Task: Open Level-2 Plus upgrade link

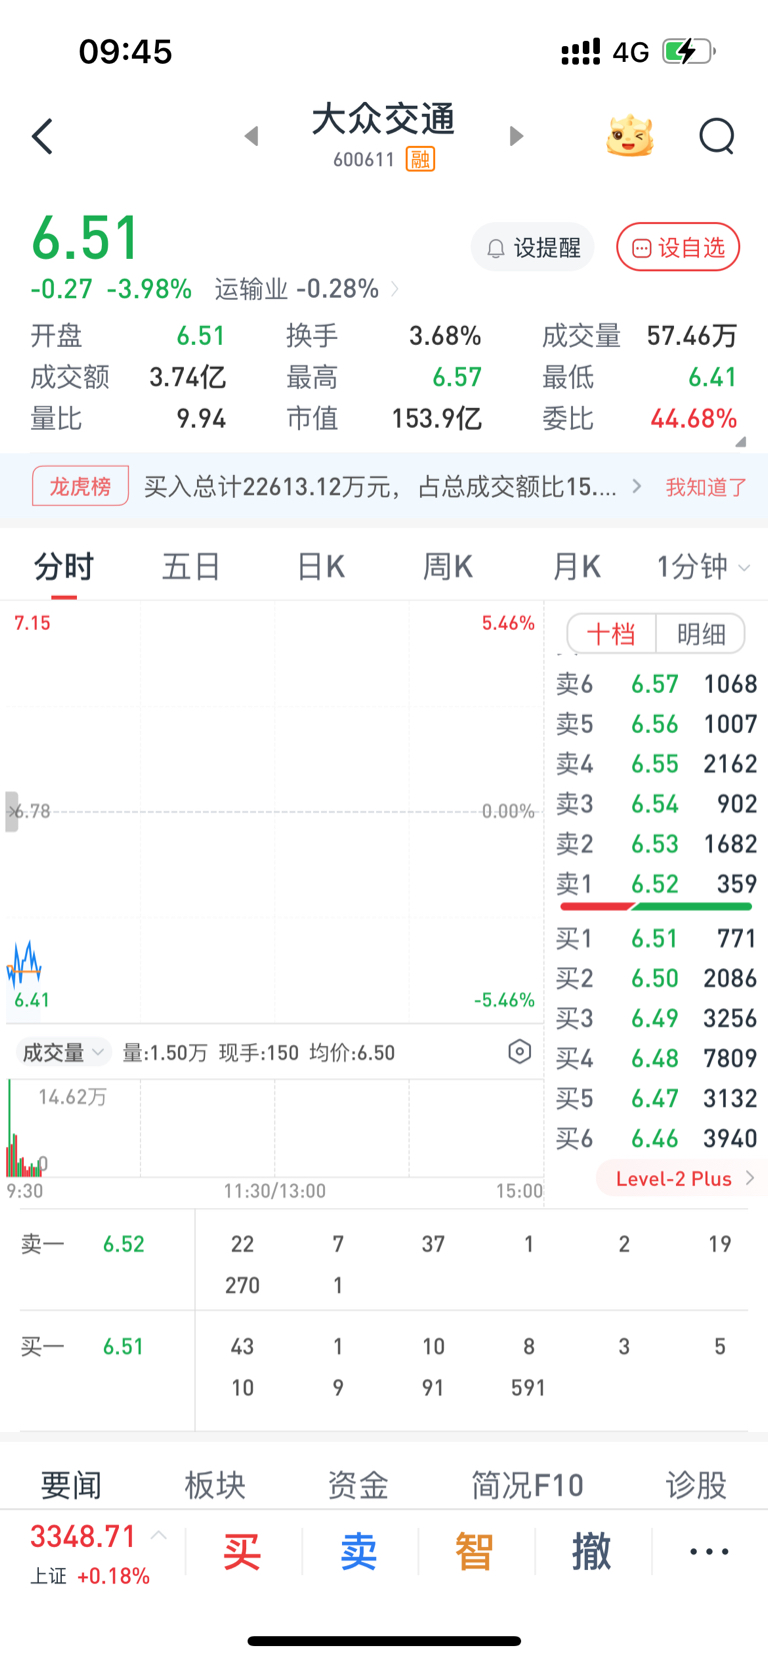Action: (684, 1178)
